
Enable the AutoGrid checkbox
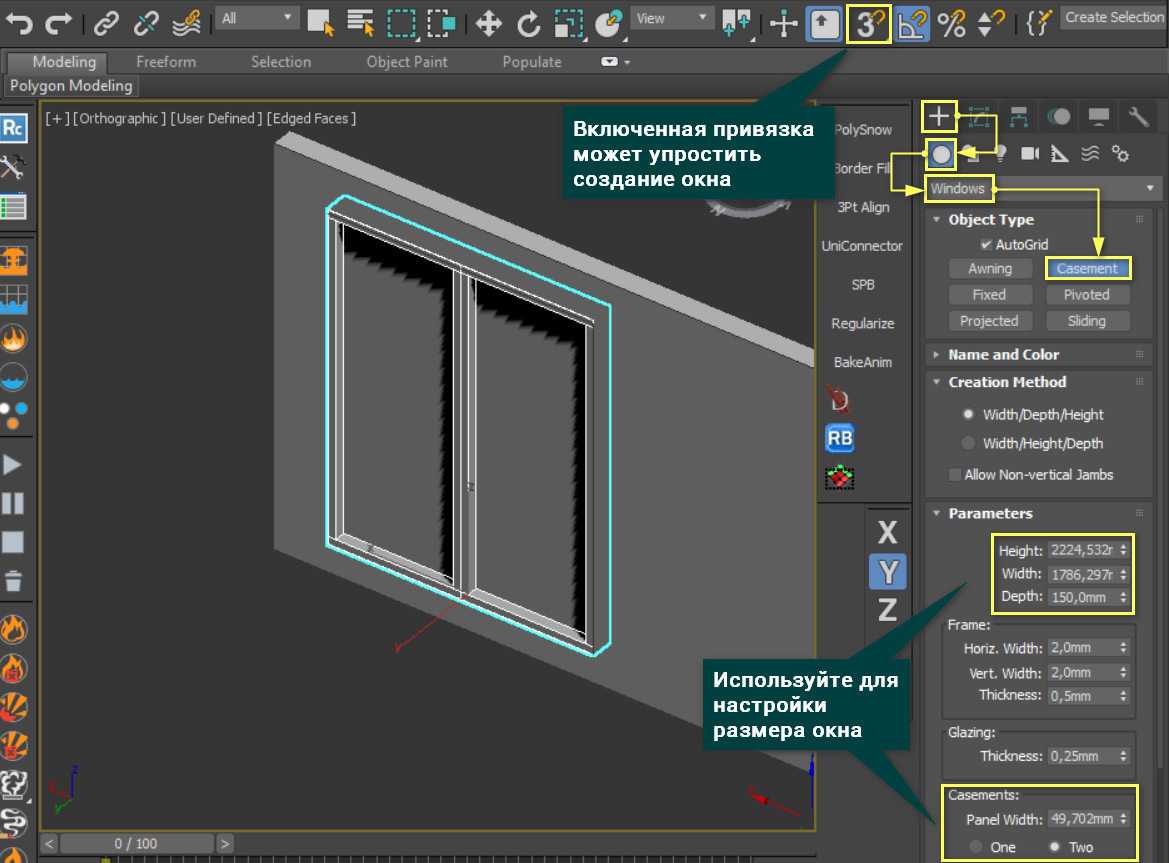coord(986,244)
